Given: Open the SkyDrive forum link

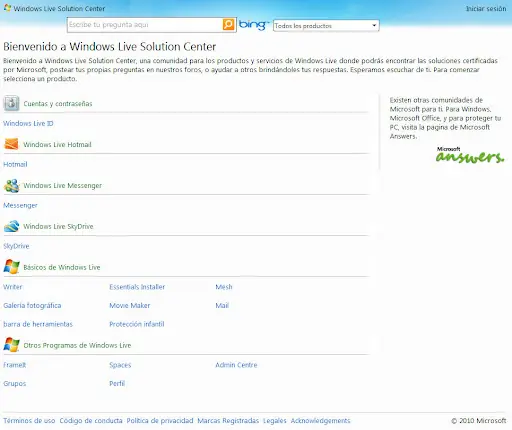Looking at the screenshot, I should pos(16,246).
